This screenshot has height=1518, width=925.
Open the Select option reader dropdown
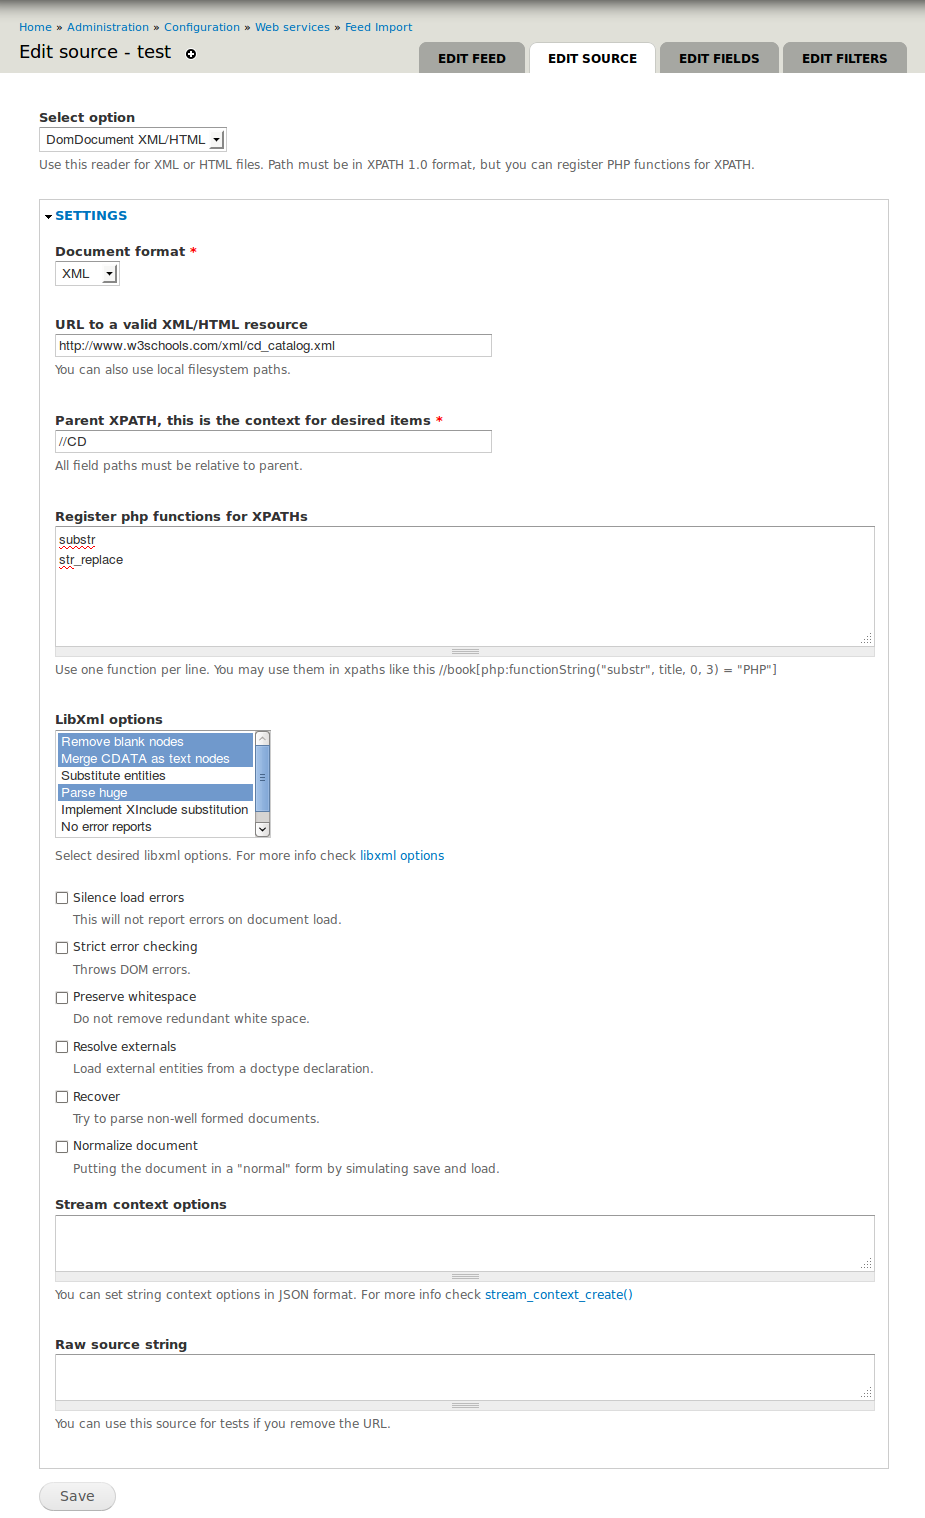(133, 140)
